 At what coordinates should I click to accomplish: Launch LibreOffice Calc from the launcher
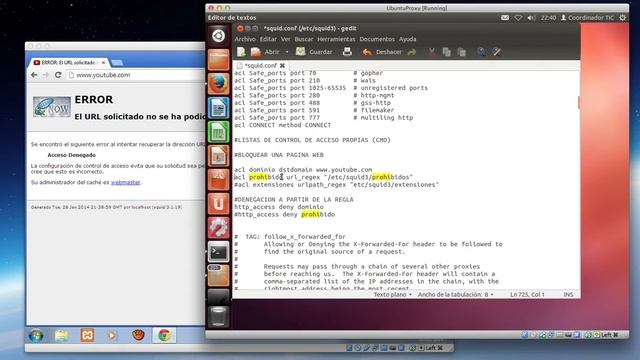(218, 132)
